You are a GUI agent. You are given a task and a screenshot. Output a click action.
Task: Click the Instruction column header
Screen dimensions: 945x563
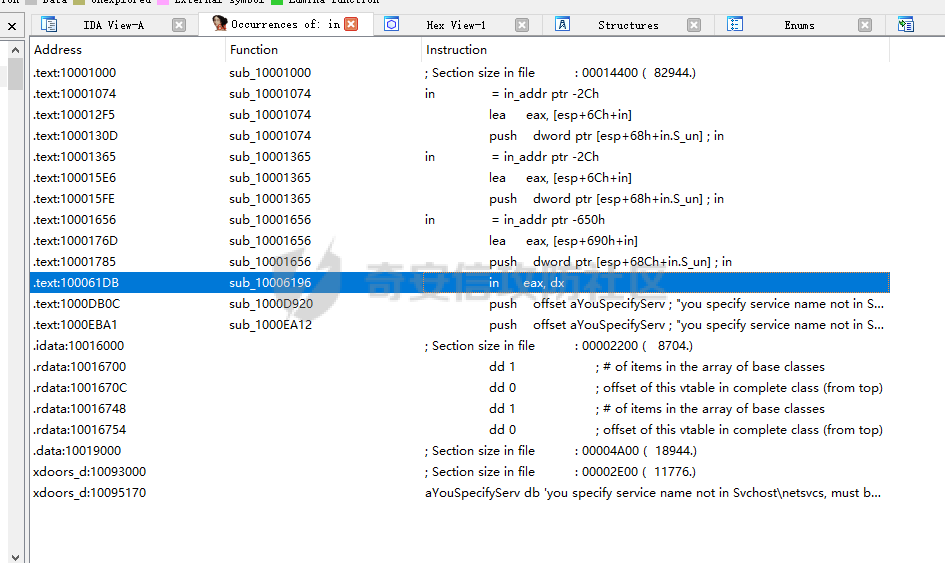tap(457, 49)
